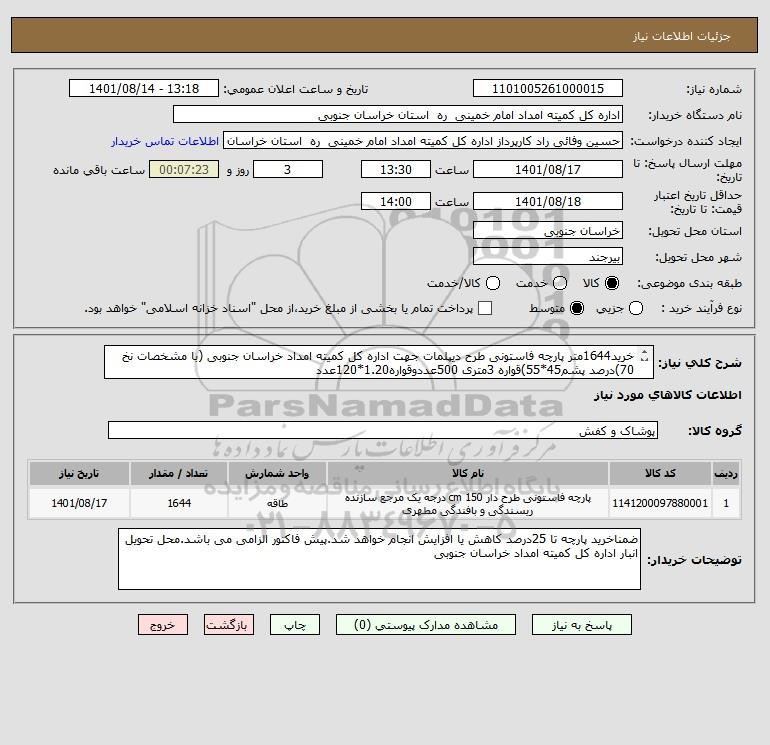Click the 'نام کالا' column header
Viewport: 770px width, 745px height.
click(468, 473)
